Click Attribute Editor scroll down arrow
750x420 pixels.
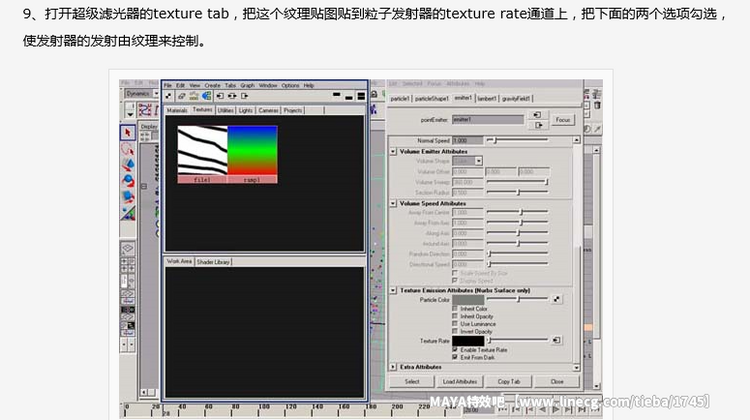[576, 367]
